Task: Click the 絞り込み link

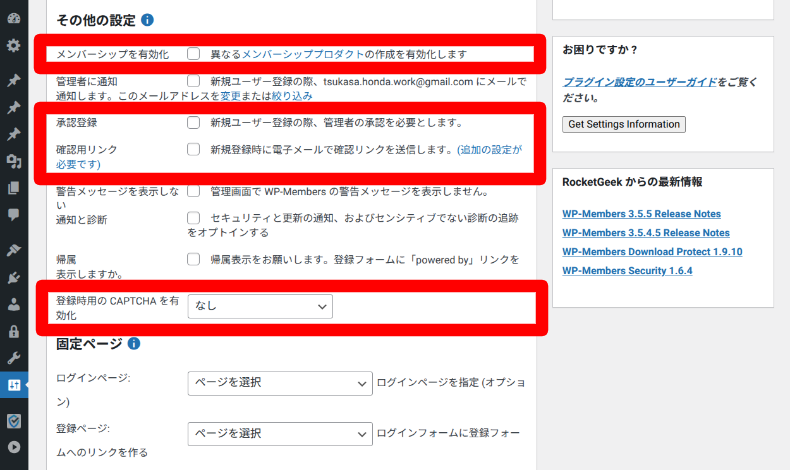Action: (x=292, y=96)
